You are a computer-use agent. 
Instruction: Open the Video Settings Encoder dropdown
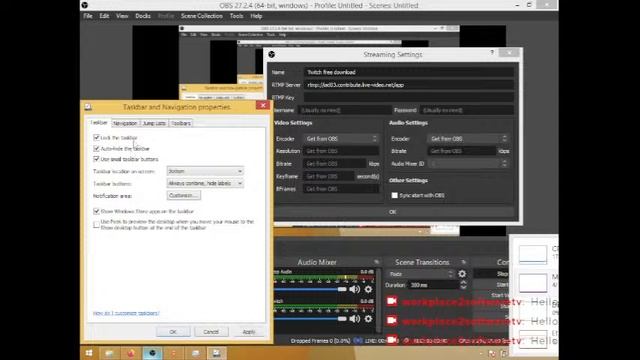341,139
